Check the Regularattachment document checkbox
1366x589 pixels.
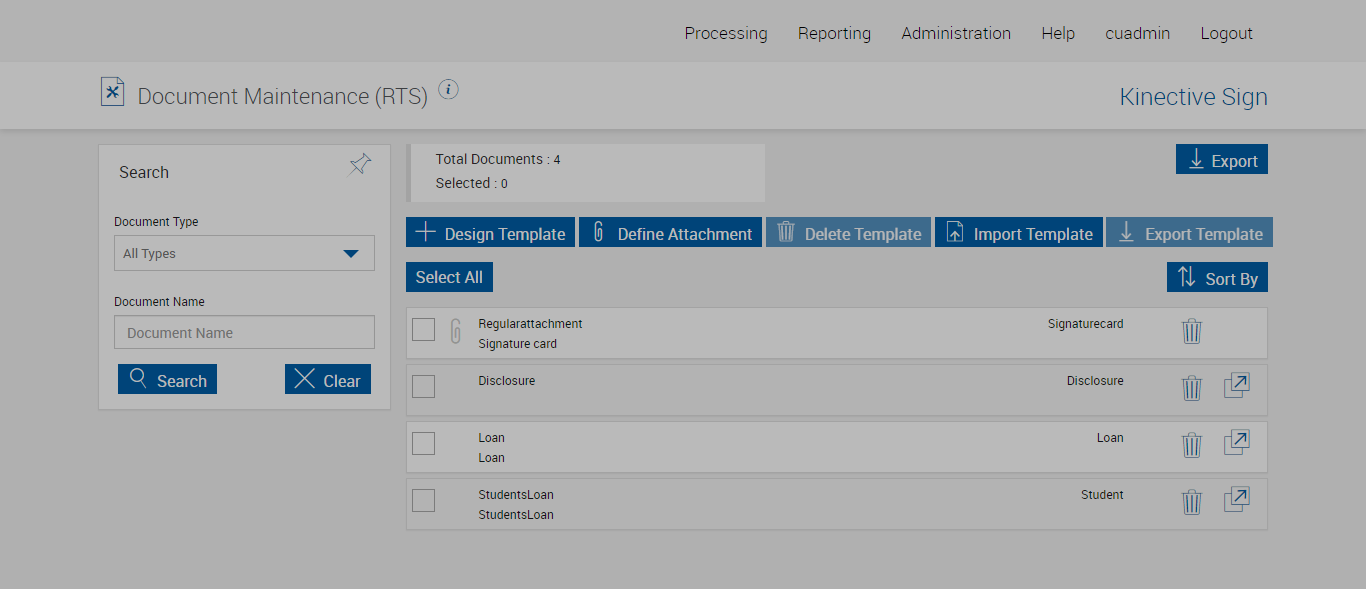[424, 329]
